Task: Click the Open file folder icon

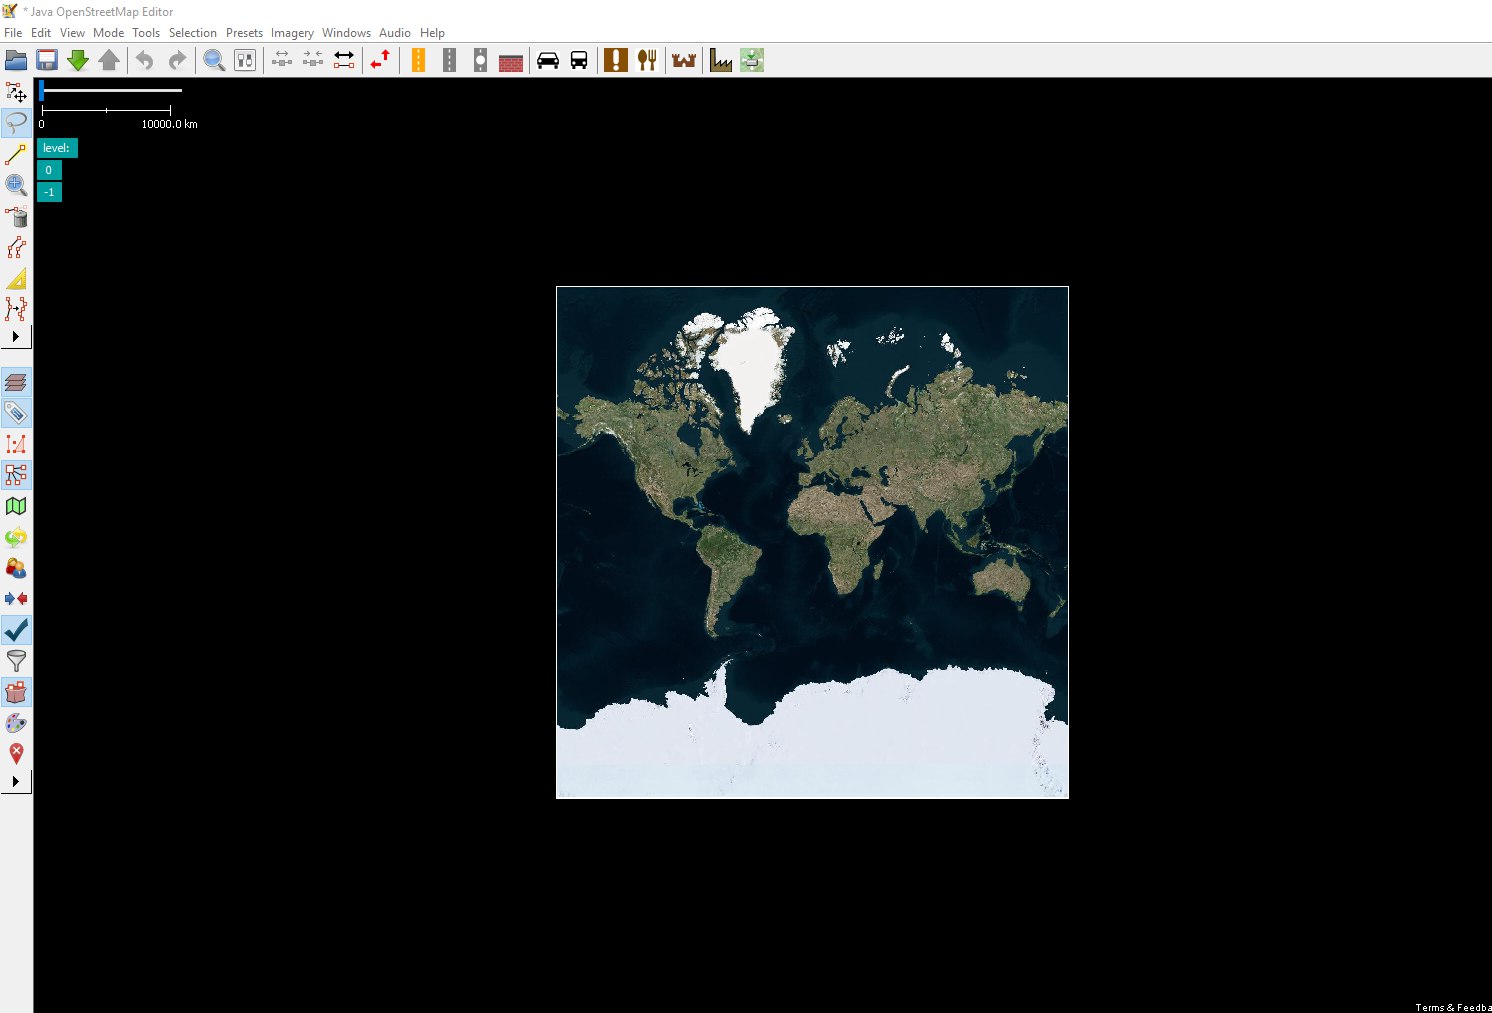Action: click(x=16, y=61)
